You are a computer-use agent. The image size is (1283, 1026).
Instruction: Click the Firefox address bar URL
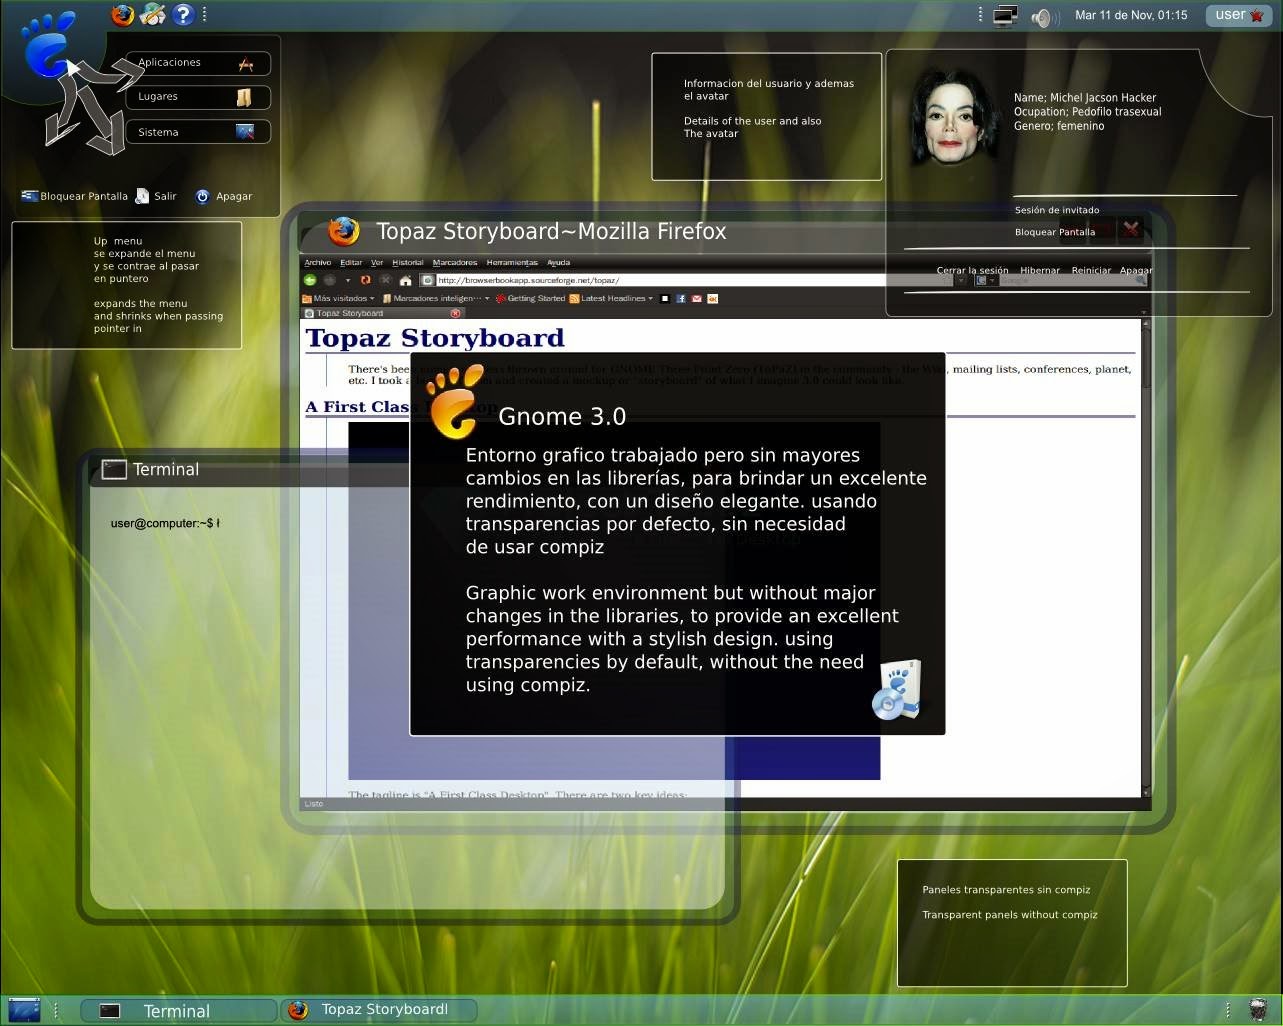tap(685, 280)
